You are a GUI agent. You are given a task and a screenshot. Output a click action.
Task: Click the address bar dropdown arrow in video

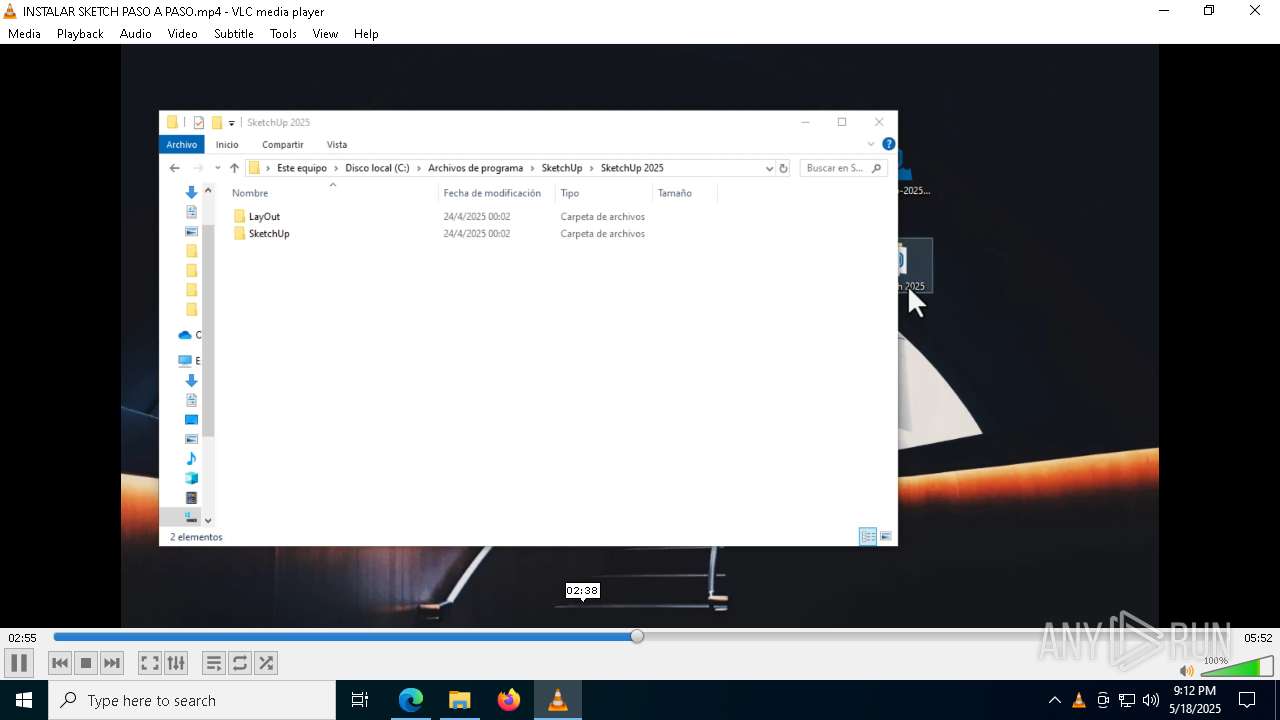pos(769,169)
